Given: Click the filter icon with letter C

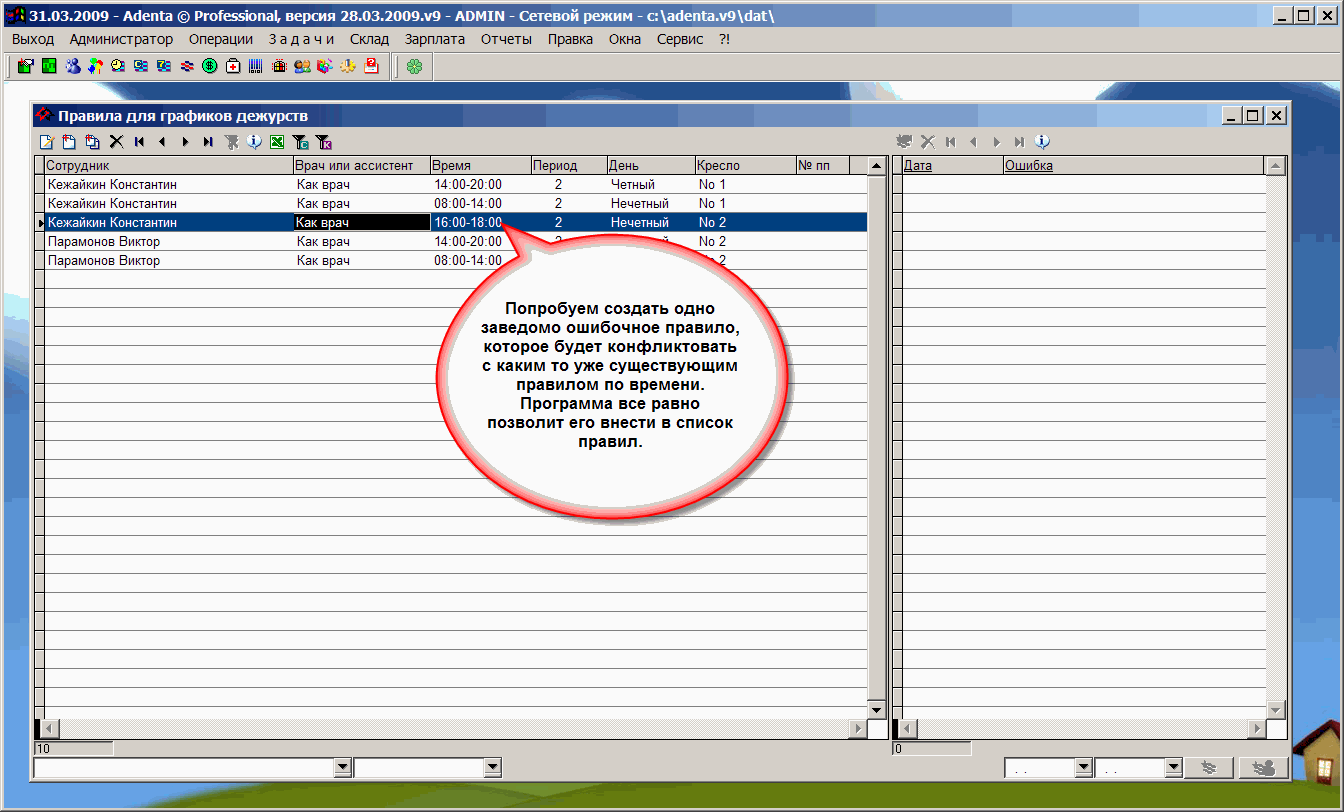Looking at the screenshot, I should 300,142.
